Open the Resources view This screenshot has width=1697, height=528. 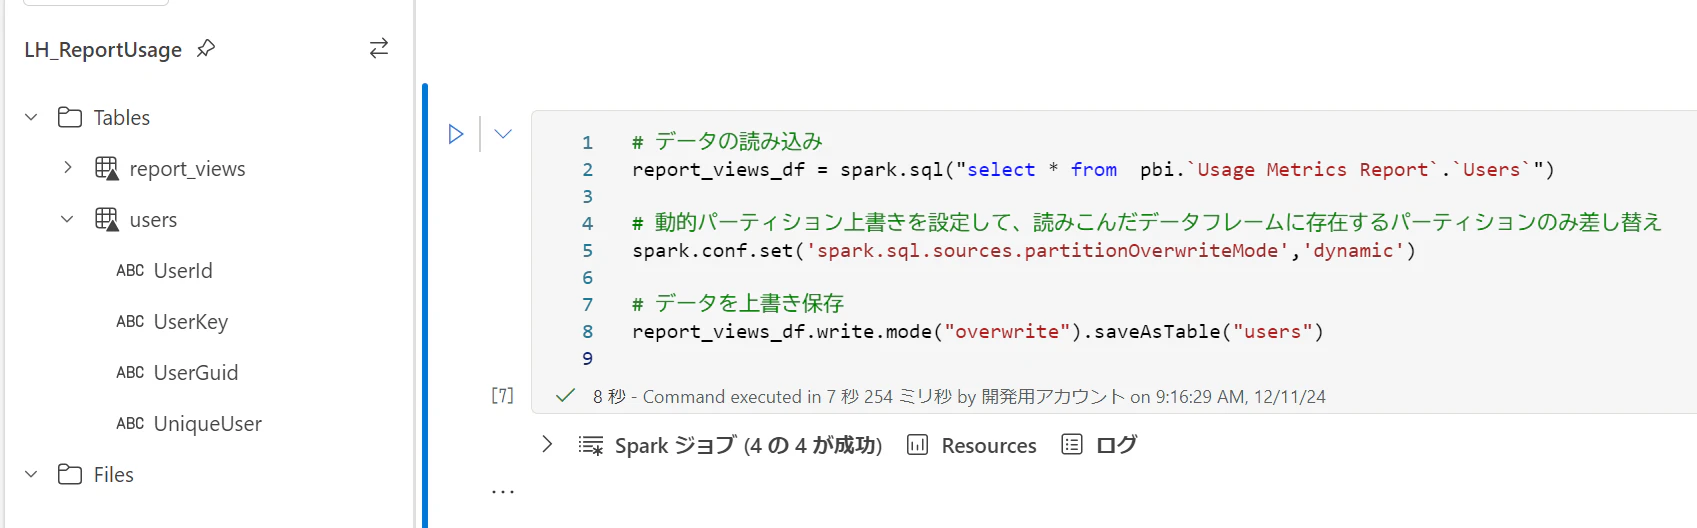(x=989, y=446)
